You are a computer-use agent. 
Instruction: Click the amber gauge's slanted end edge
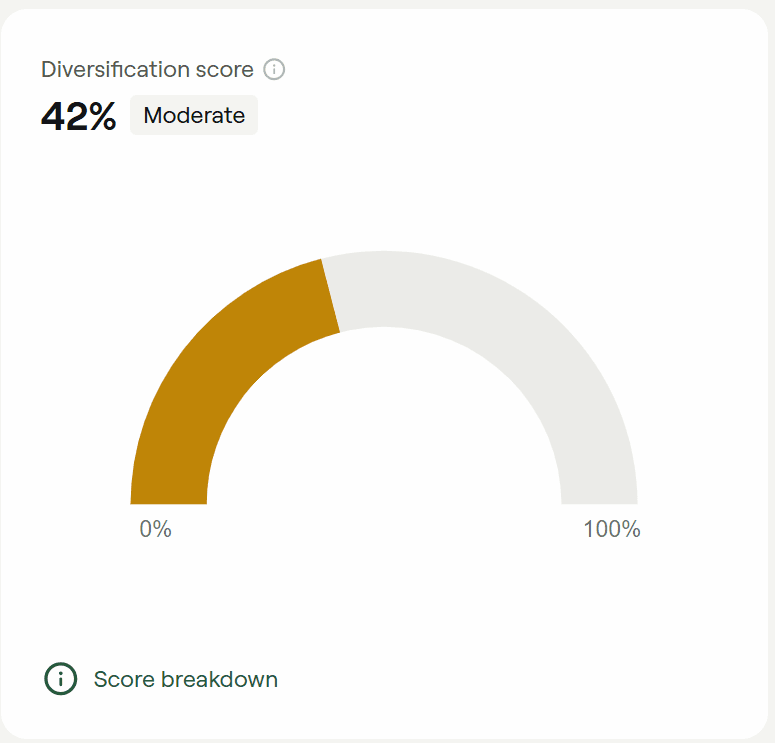click(x=331, y=296)
